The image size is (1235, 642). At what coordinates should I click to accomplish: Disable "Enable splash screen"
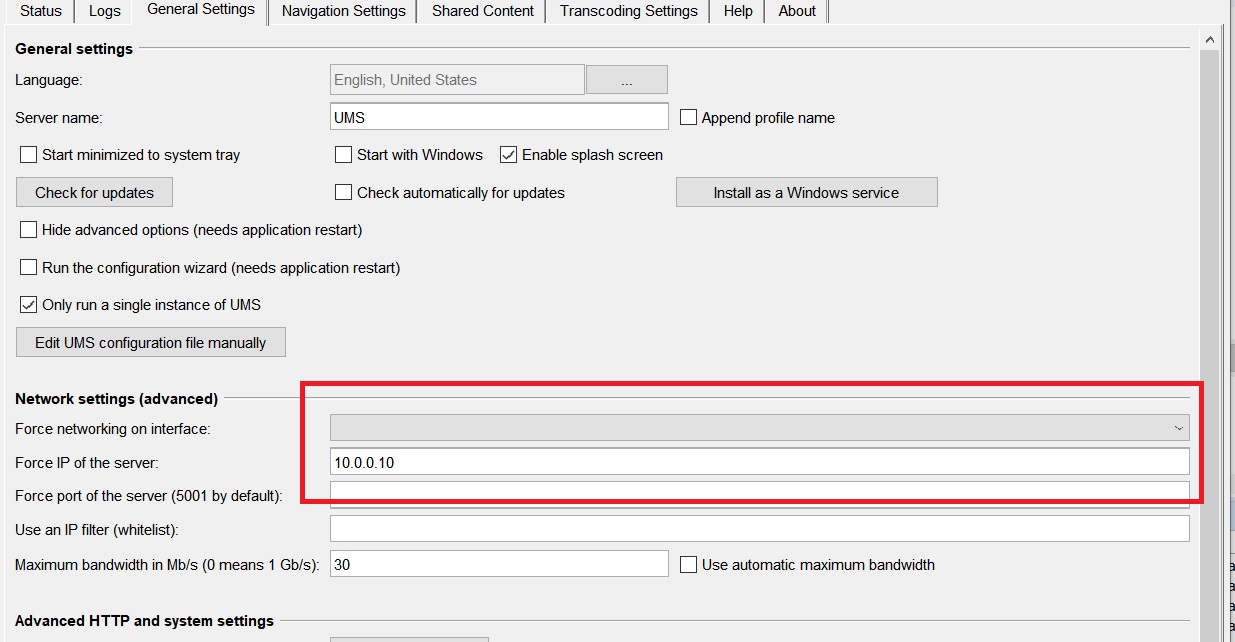click(508, 154)
